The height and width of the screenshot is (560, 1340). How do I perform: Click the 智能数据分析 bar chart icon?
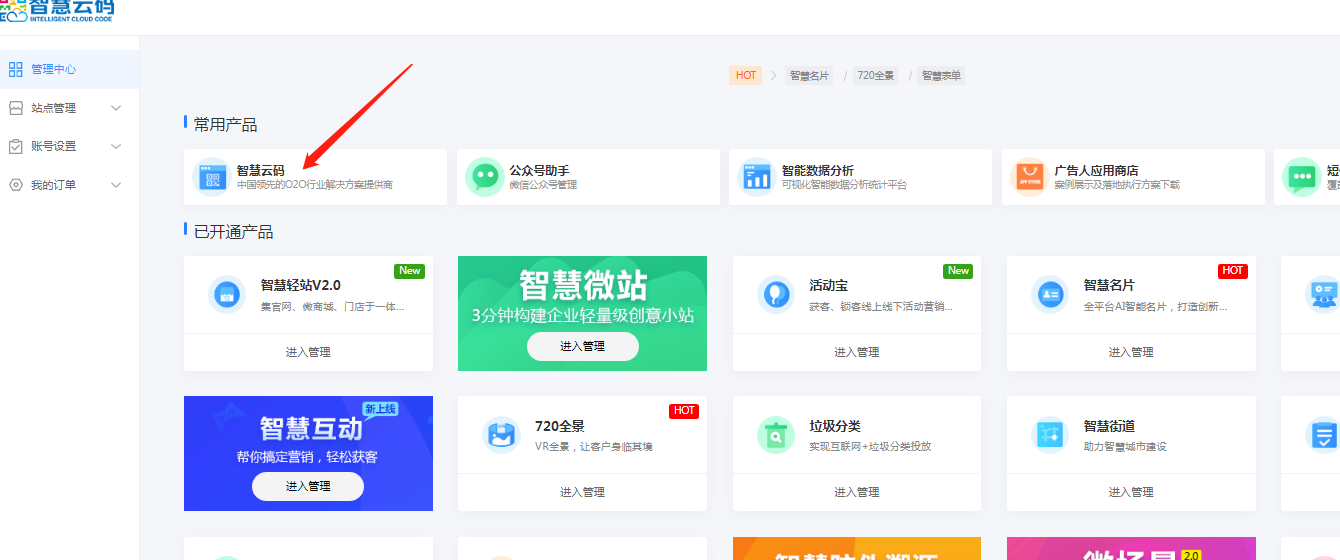(756, 178)
